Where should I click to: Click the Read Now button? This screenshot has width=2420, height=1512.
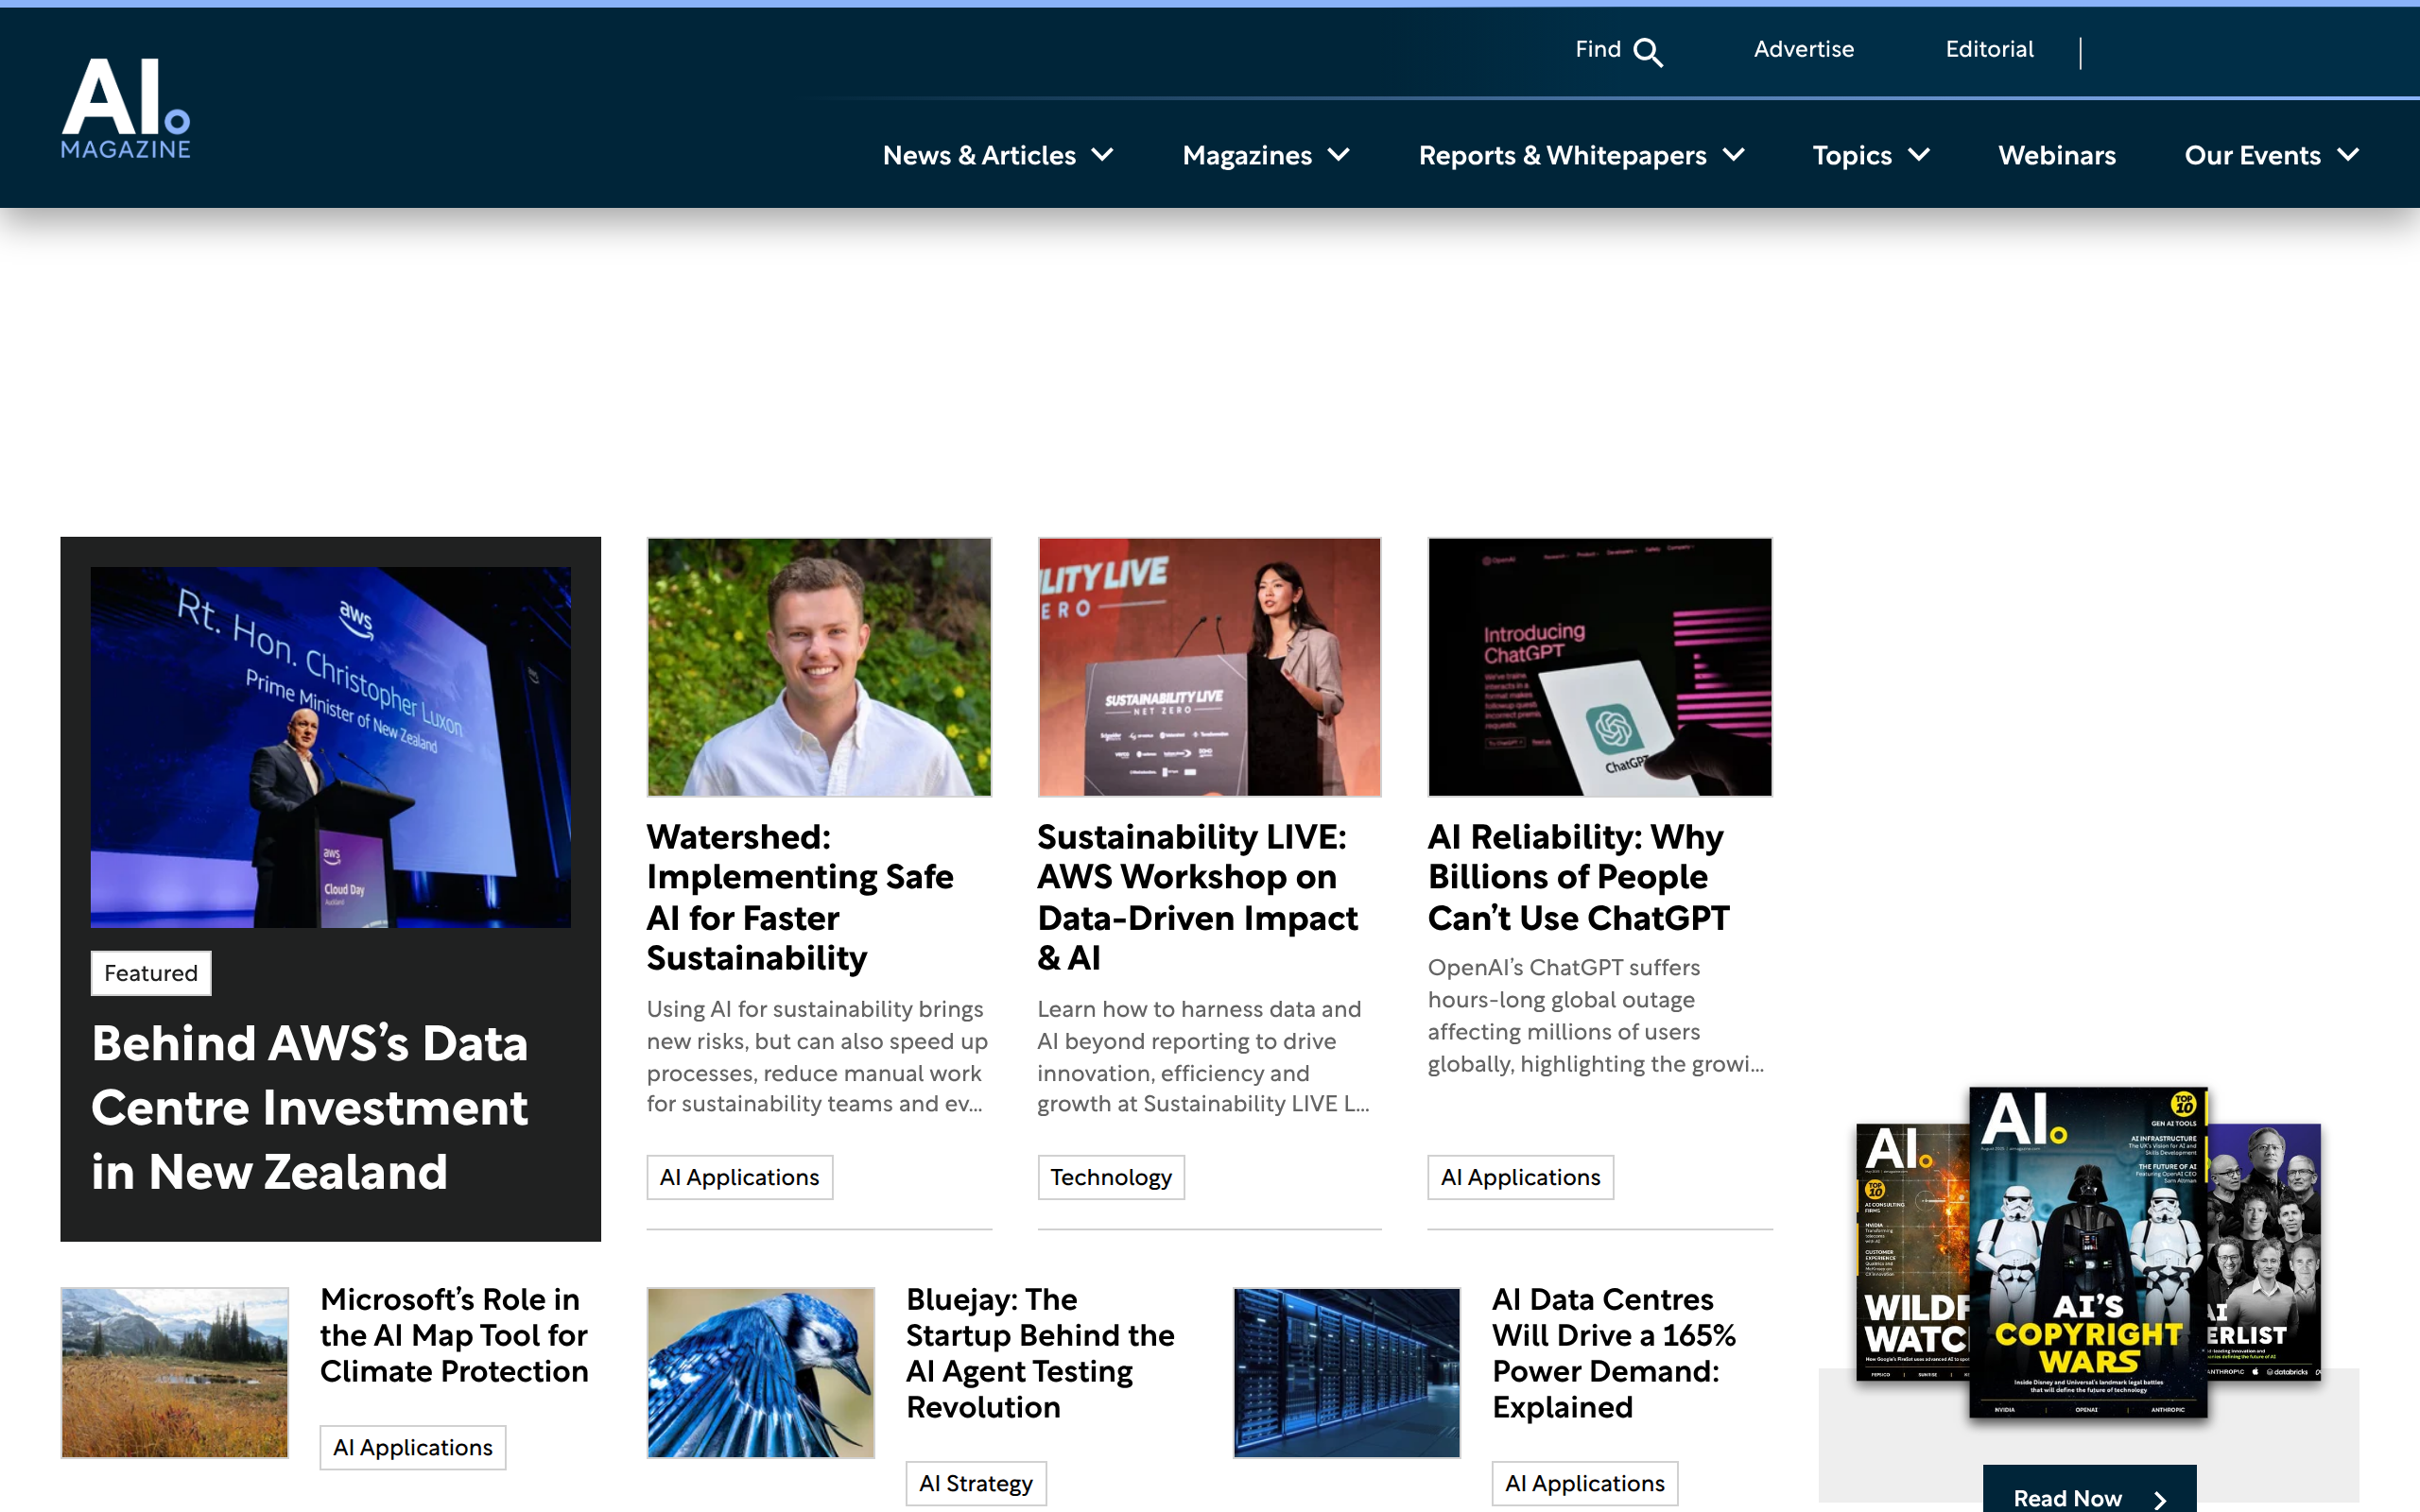point(2090,1490)
